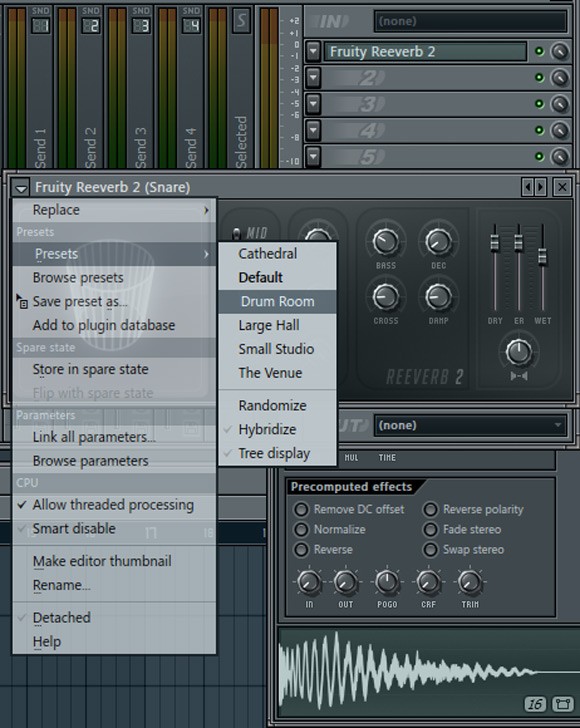Click the mix level knob for effect slot 5
580x728 pixels.
point(560,156)
